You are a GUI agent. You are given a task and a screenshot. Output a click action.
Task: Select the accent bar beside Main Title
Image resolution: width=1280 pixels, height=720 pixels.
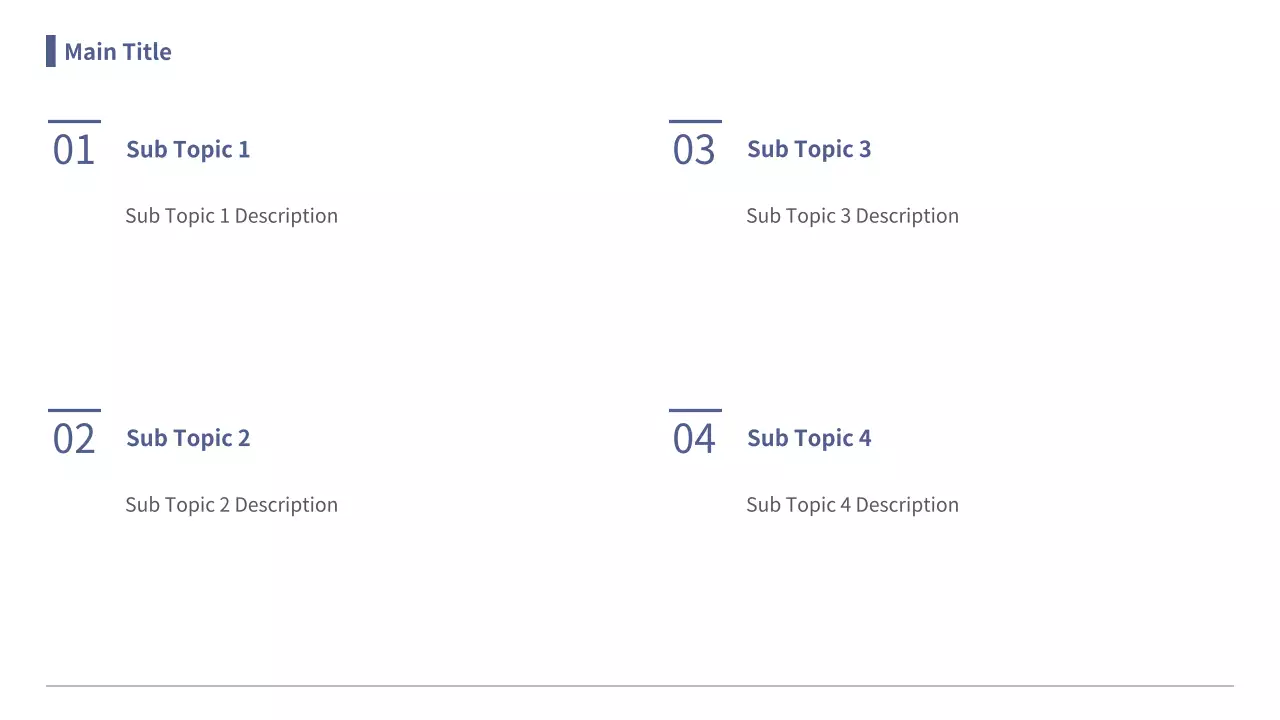(x=51, y=51)
